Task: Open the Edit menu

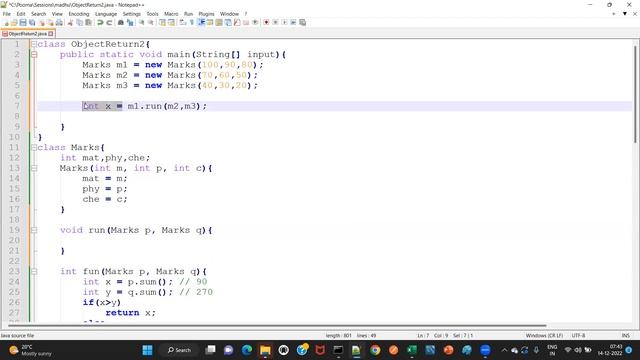Action: pos(21,14)
